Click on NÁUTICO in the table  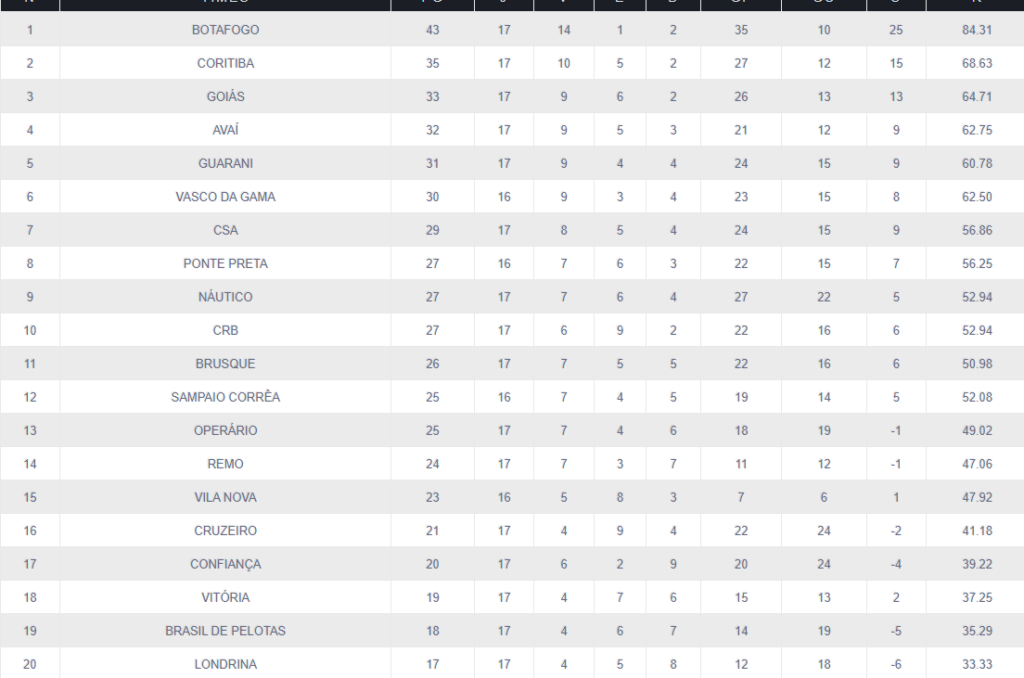(x=225, y=297)
